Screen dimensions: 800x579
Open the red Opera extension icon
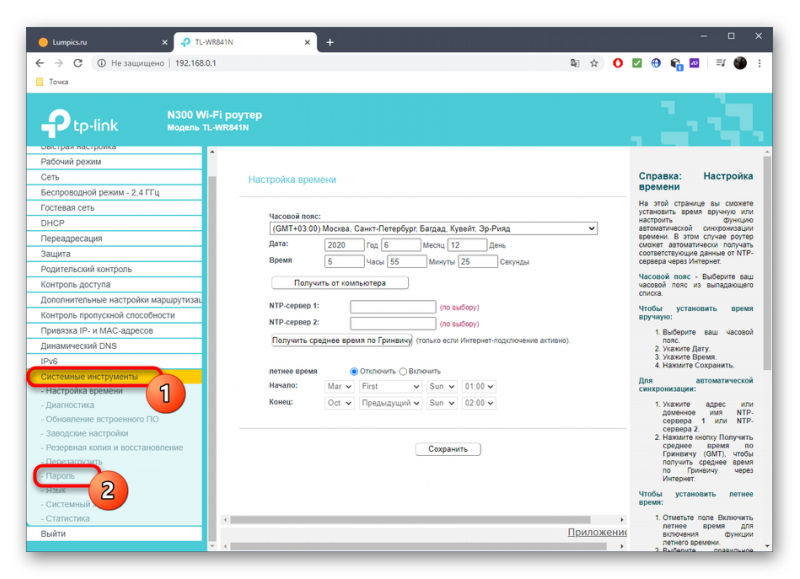click(x=618, y=63)
